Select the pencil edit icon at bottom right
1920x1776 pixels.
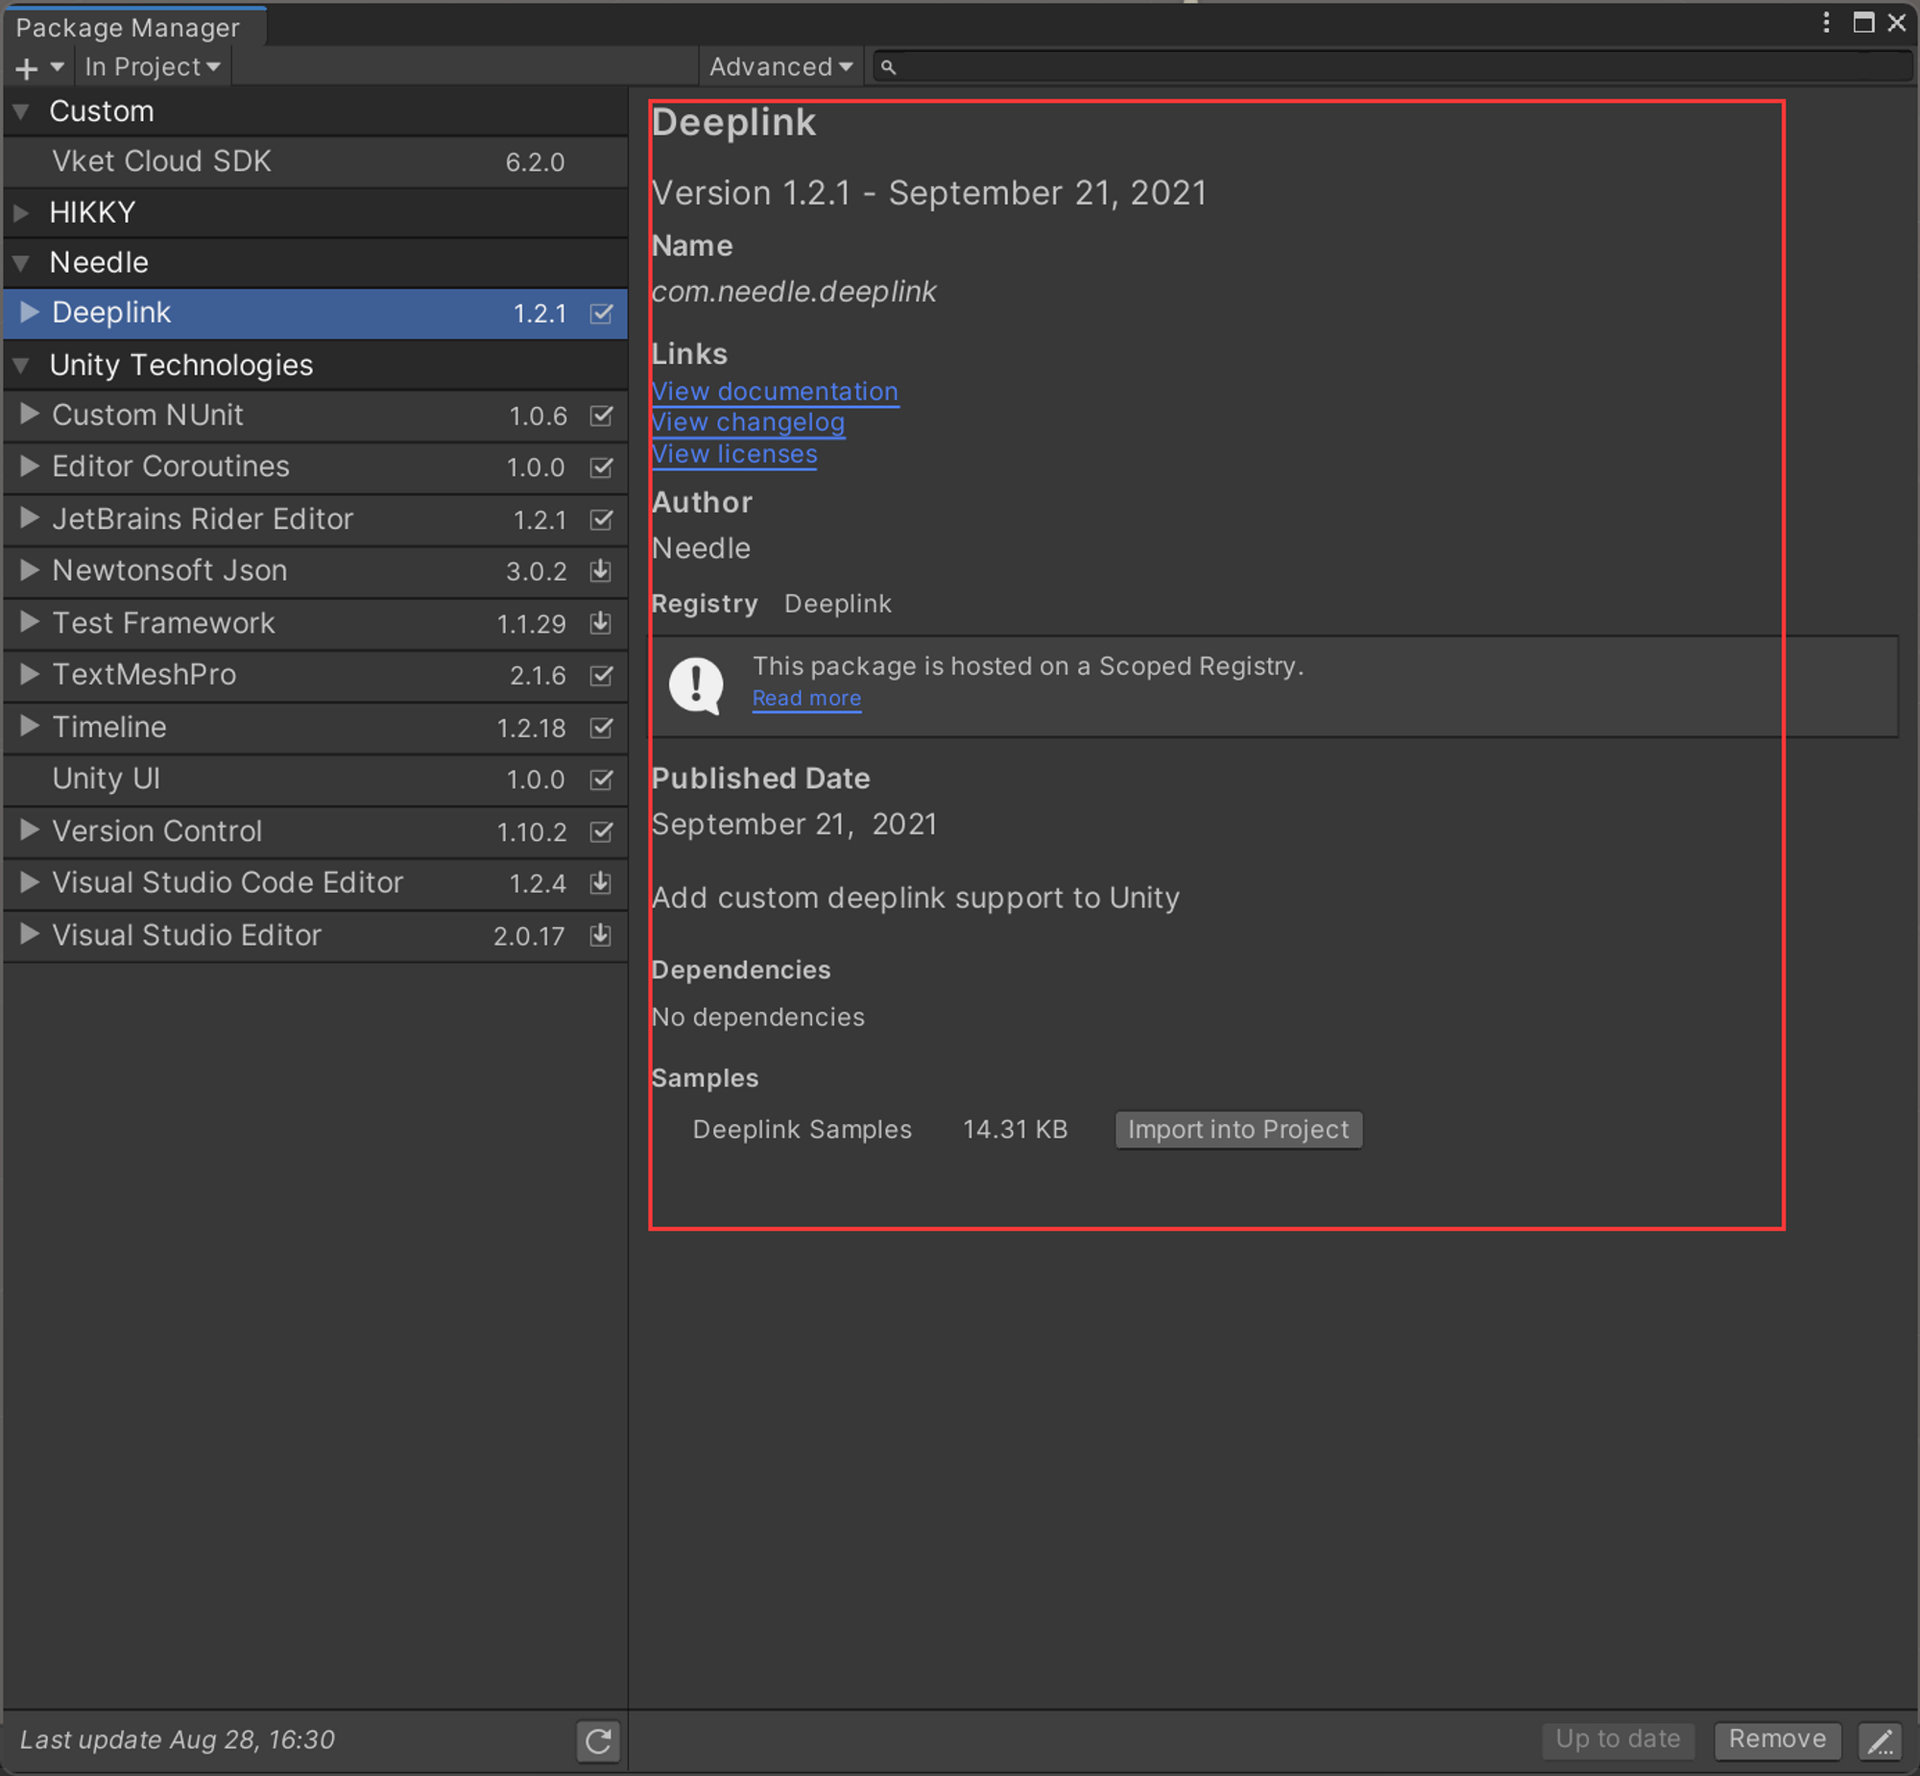pyautogui.click(x=1880, y=1740)
